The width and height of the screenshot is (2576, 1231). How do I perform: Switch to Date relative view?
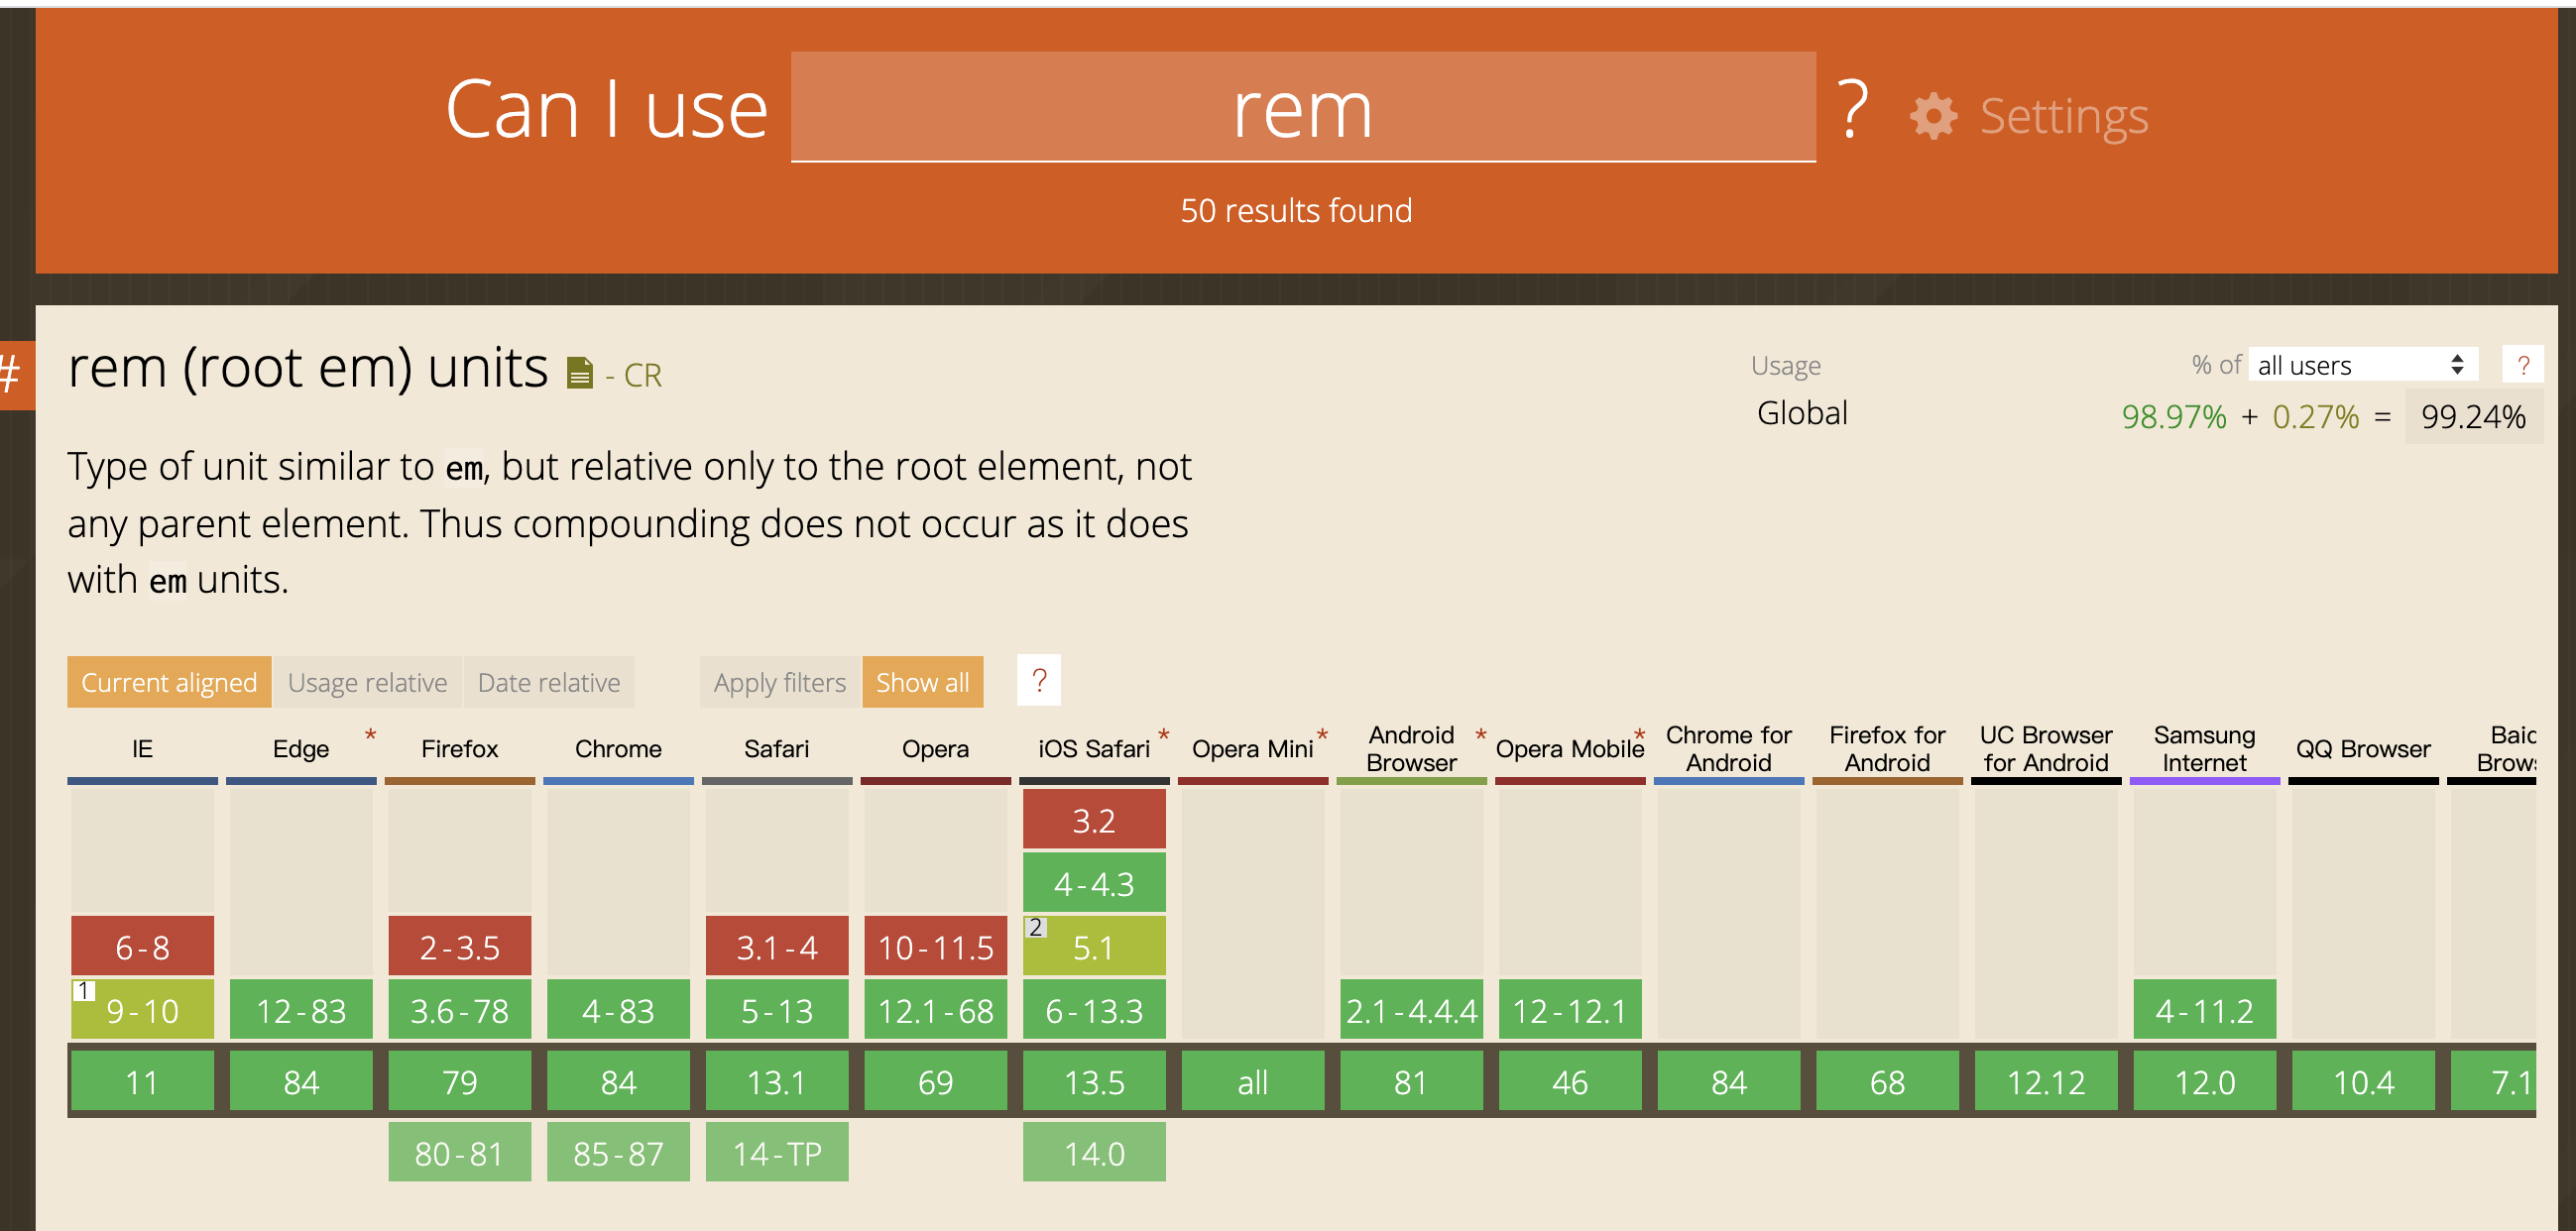coord(548,682)
